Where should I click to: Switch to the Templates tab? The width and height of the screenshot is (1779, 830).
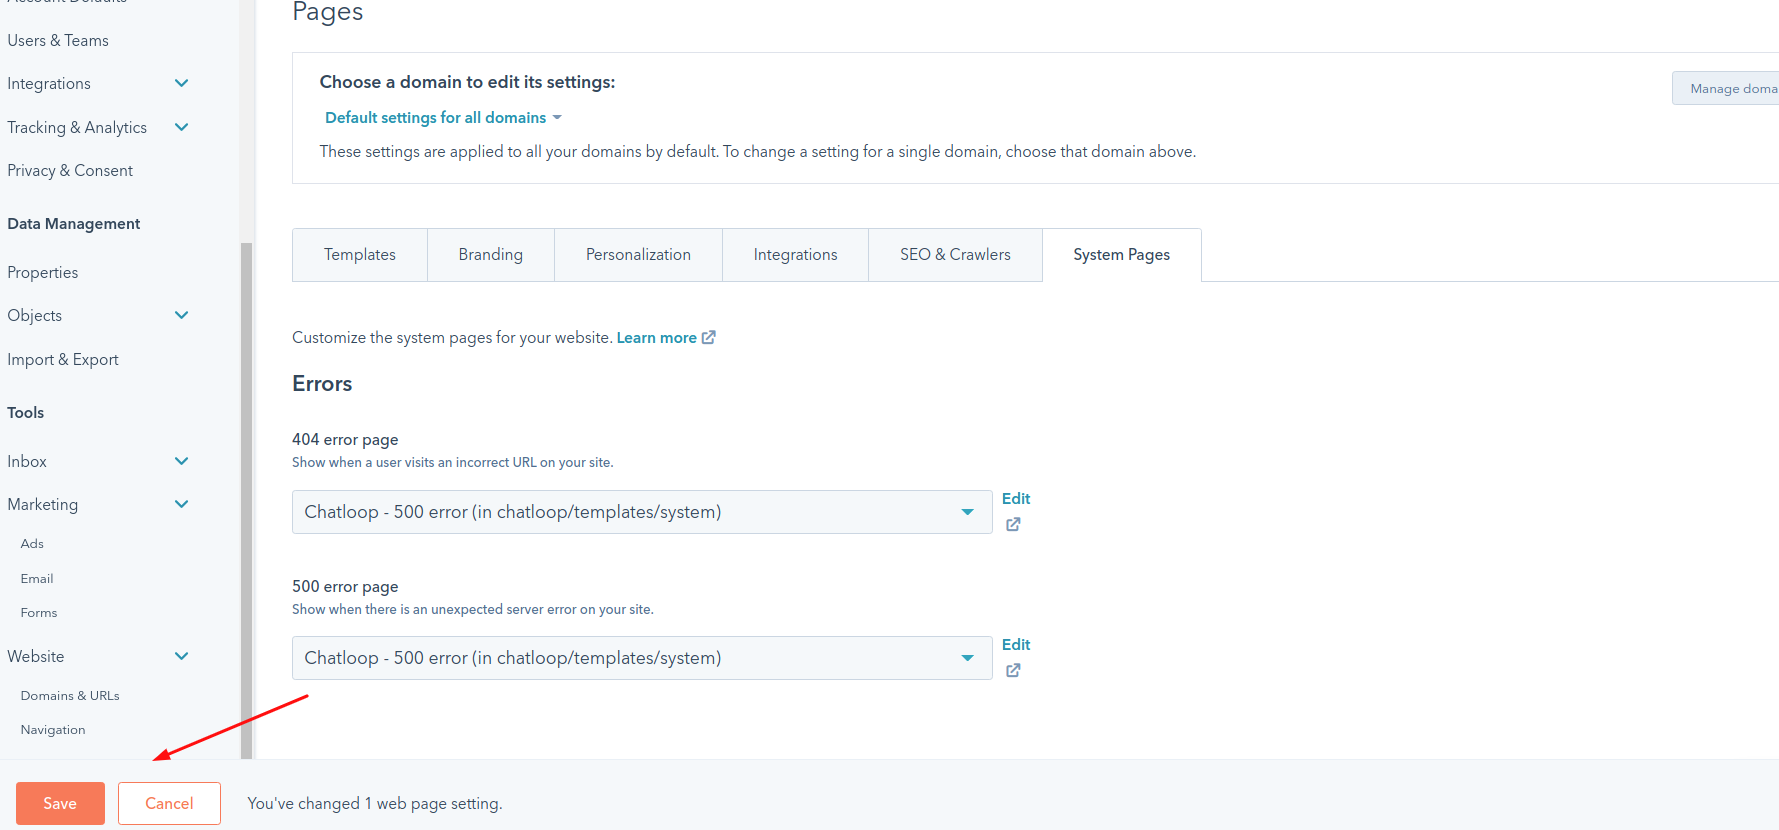coord(360,255)
